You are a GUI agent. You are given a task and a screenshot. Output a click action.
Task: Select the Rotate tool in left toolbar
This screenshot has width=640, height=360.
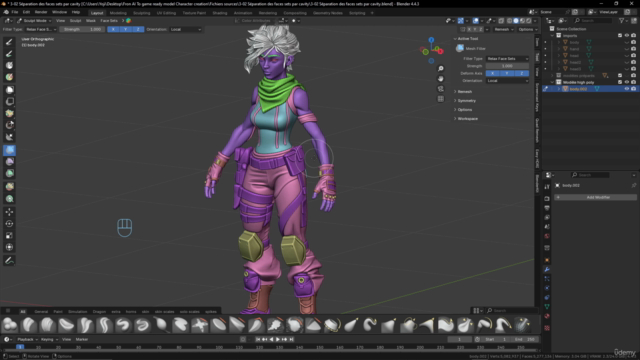pos(9,224)
